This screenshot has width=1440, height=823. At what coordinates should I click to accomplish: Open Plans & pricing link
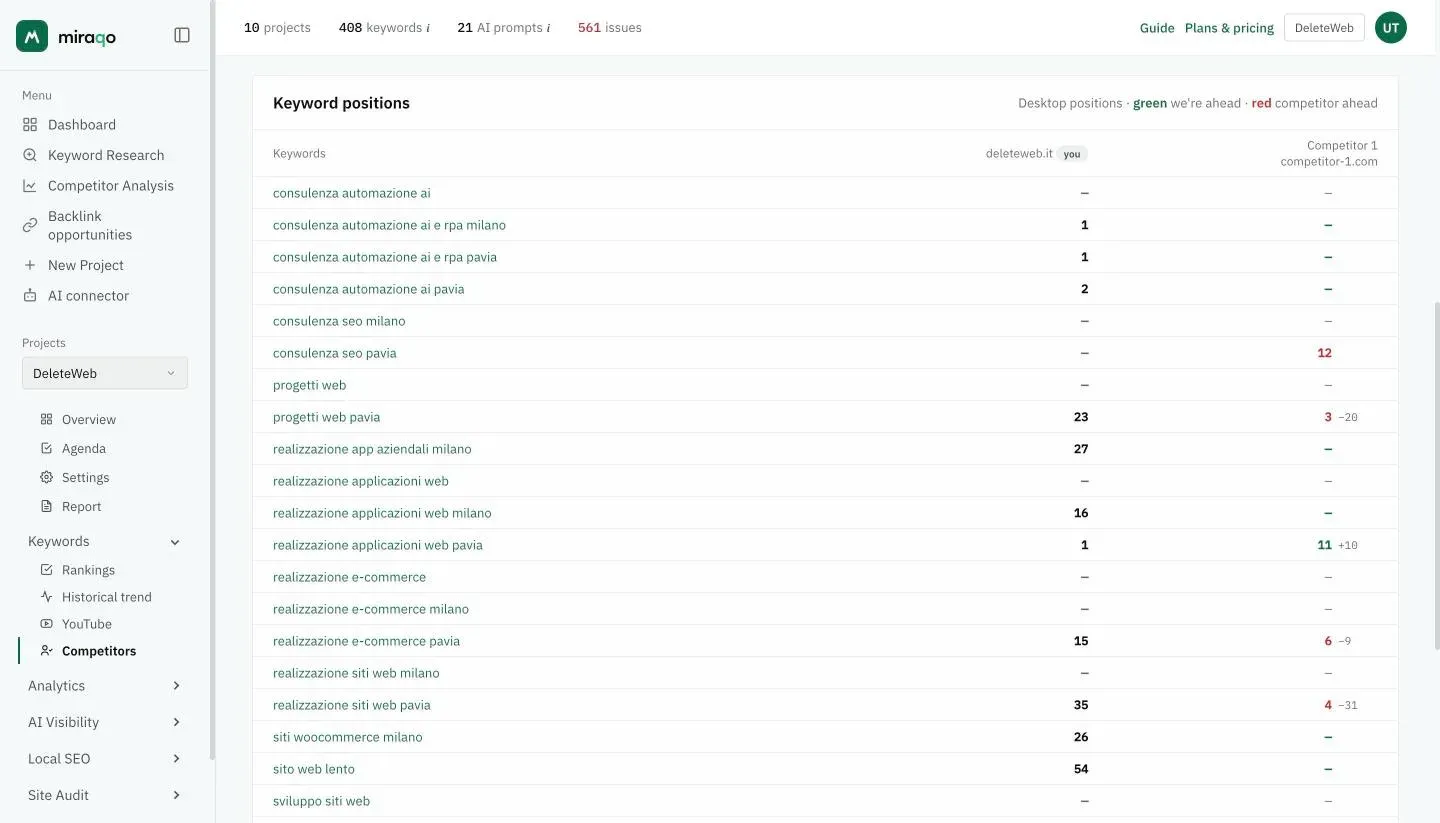tap(1229, 28)
